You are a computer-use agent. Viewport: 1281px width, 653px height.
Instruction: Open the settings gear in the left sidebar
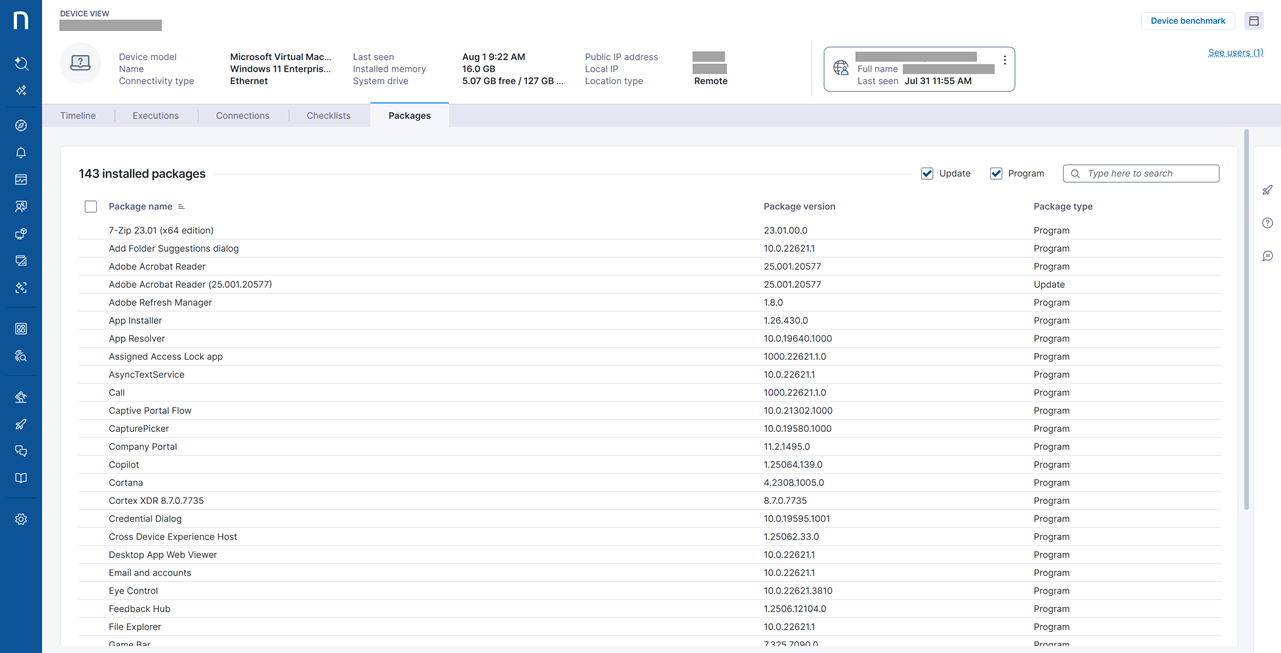pos(21,520)
